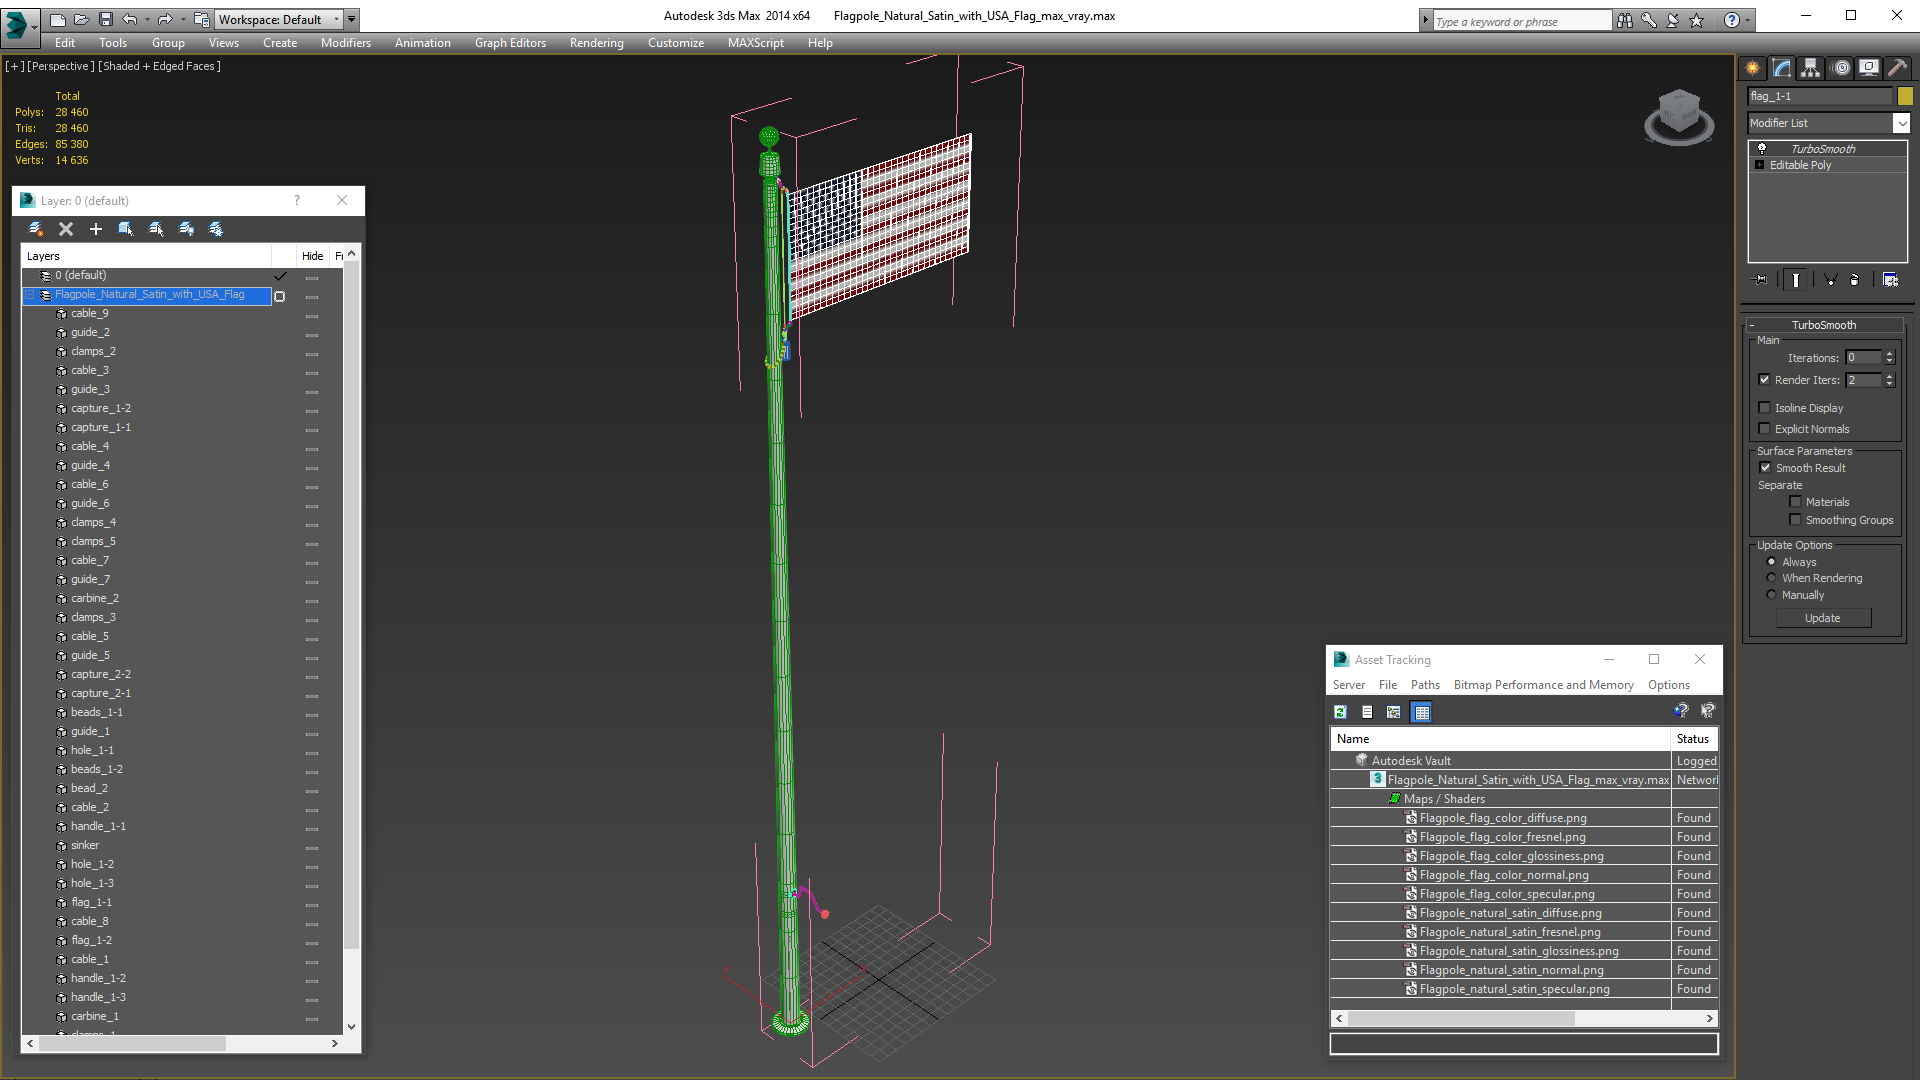
Task: Open the Hierarchy panel tab icon
Action: (x=1810, y=68)
